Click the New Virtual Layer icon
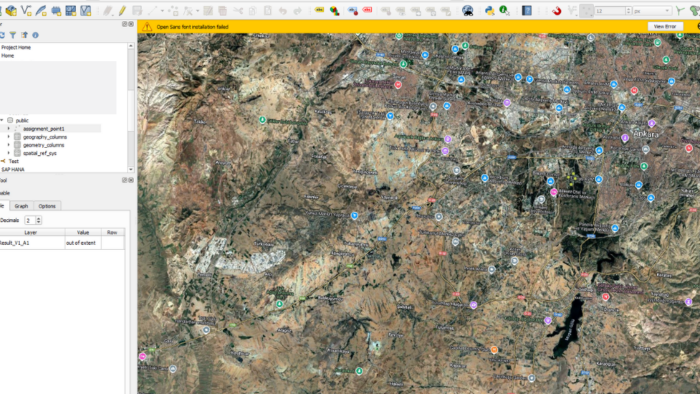This screenshot has width=700, height=394. [x=85, y=10]
